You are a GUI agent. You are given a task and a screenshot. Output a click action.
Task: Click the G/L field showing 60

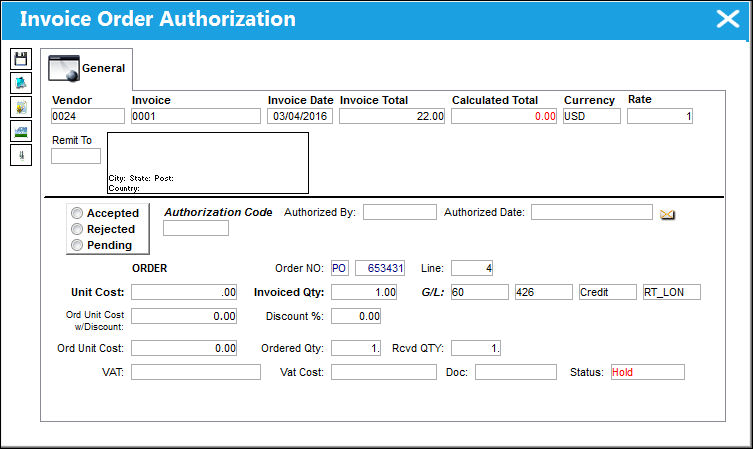(x=480, y=292)
